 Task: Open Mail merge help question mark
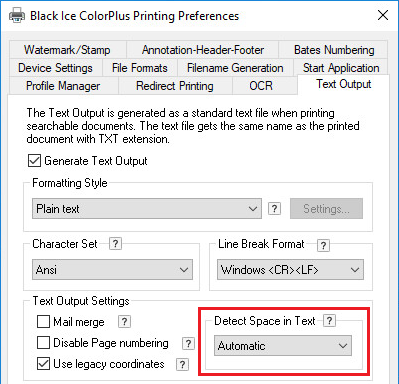[124, 322]
